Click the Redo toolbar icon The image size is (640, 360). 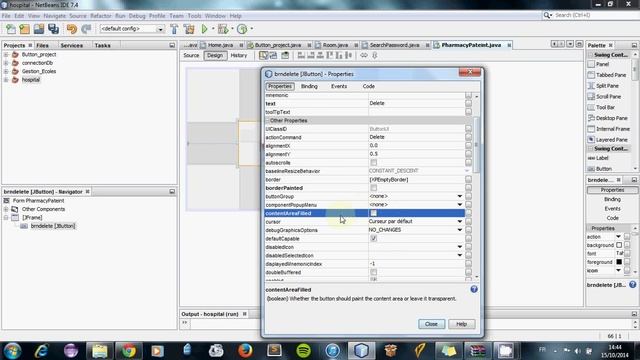pos(86,29)
